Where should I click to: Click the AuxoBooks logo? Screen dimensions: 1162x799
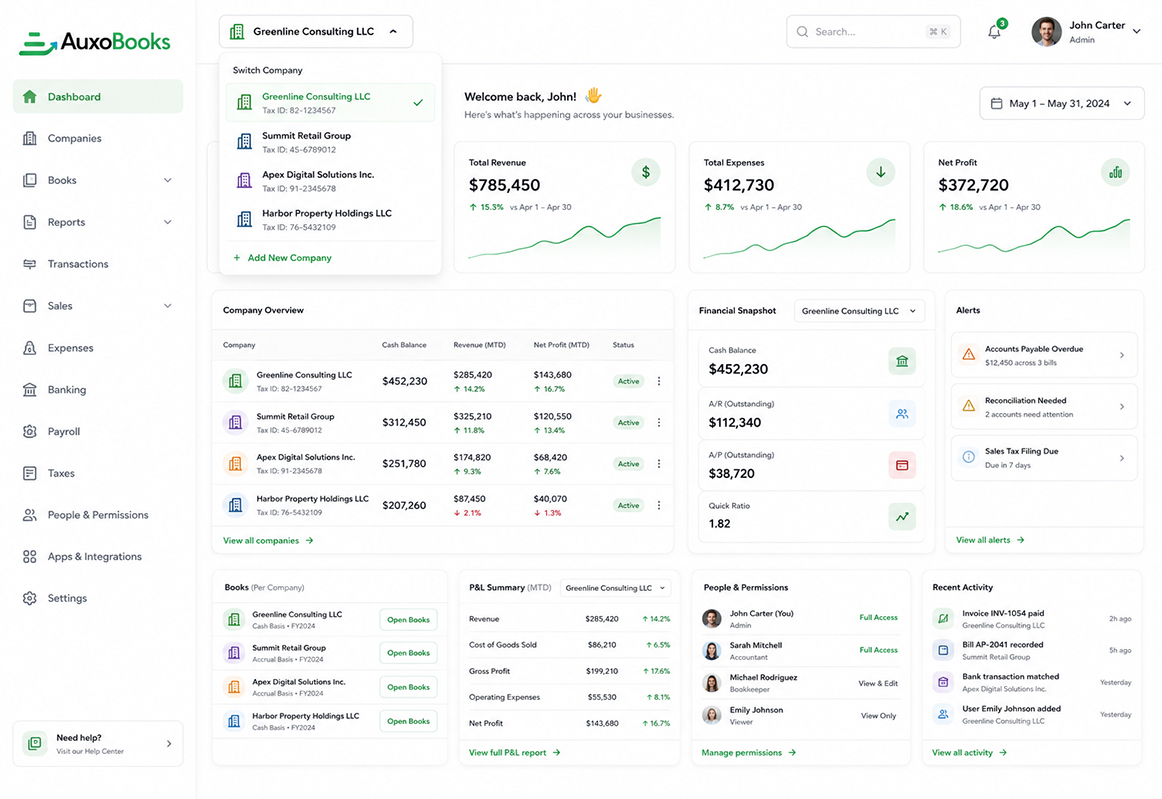[x=95, y=42]
